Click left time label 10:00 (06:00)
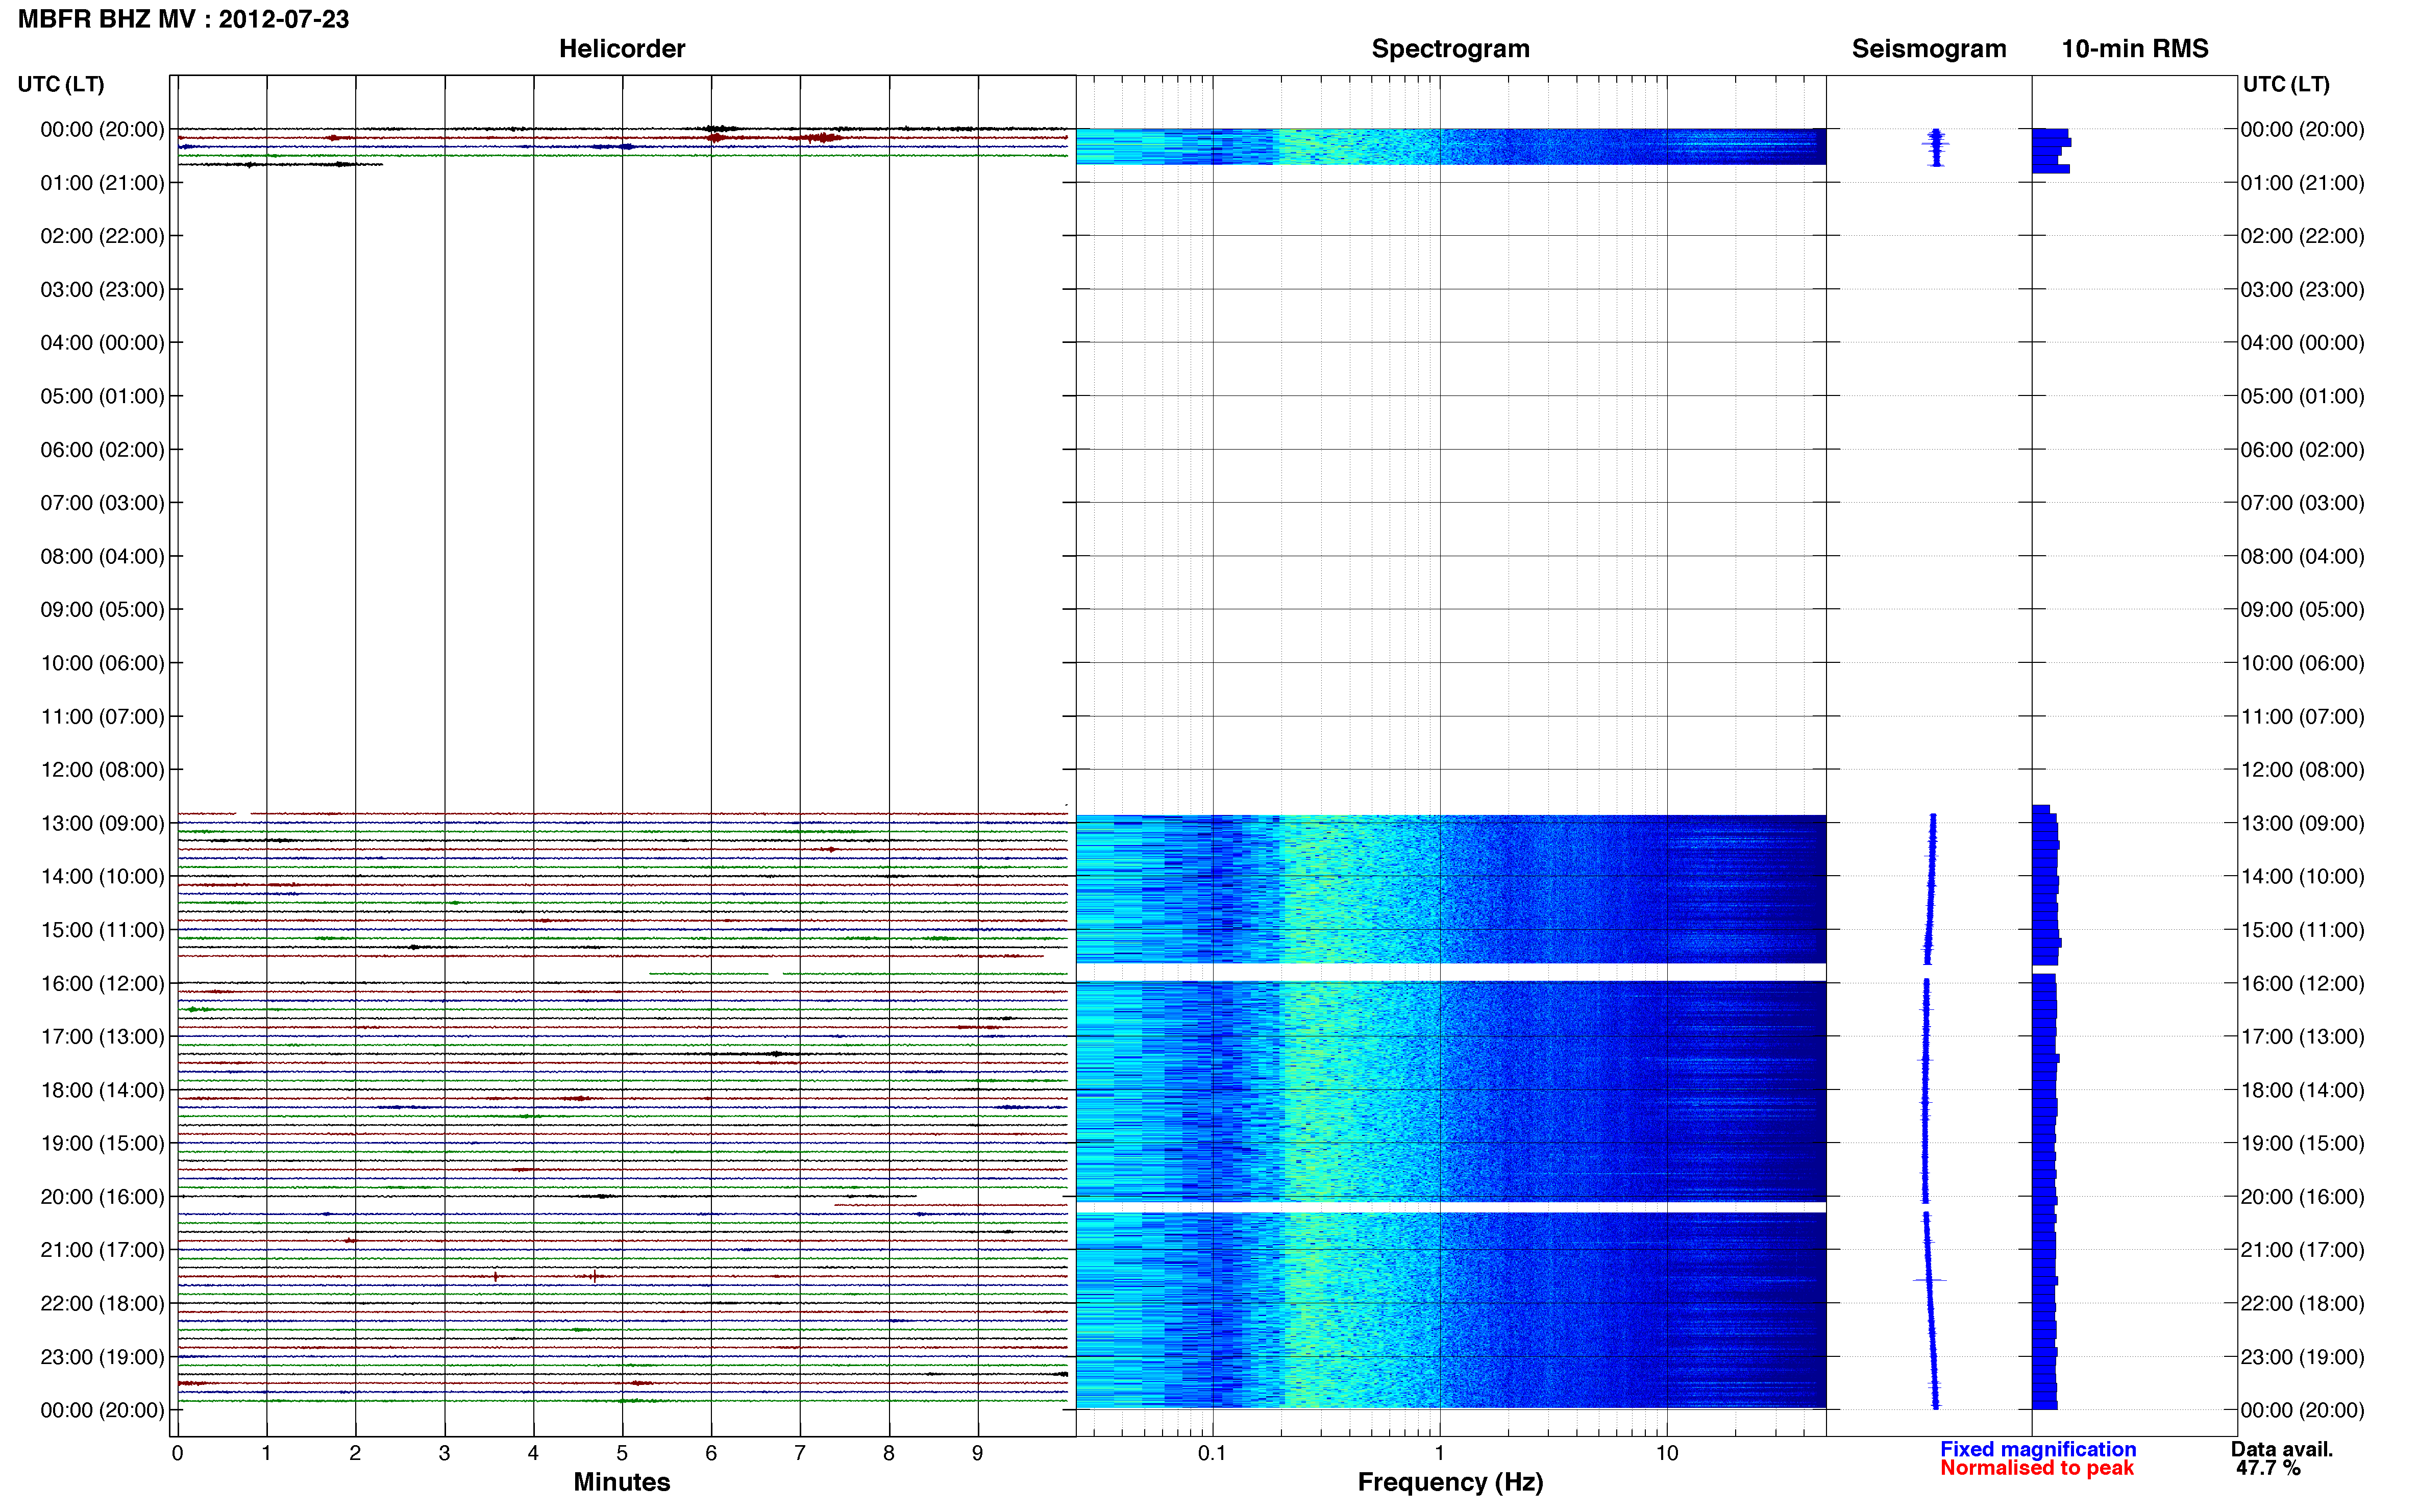The height and width of the screenshot is (1512, 2419). 102,663
